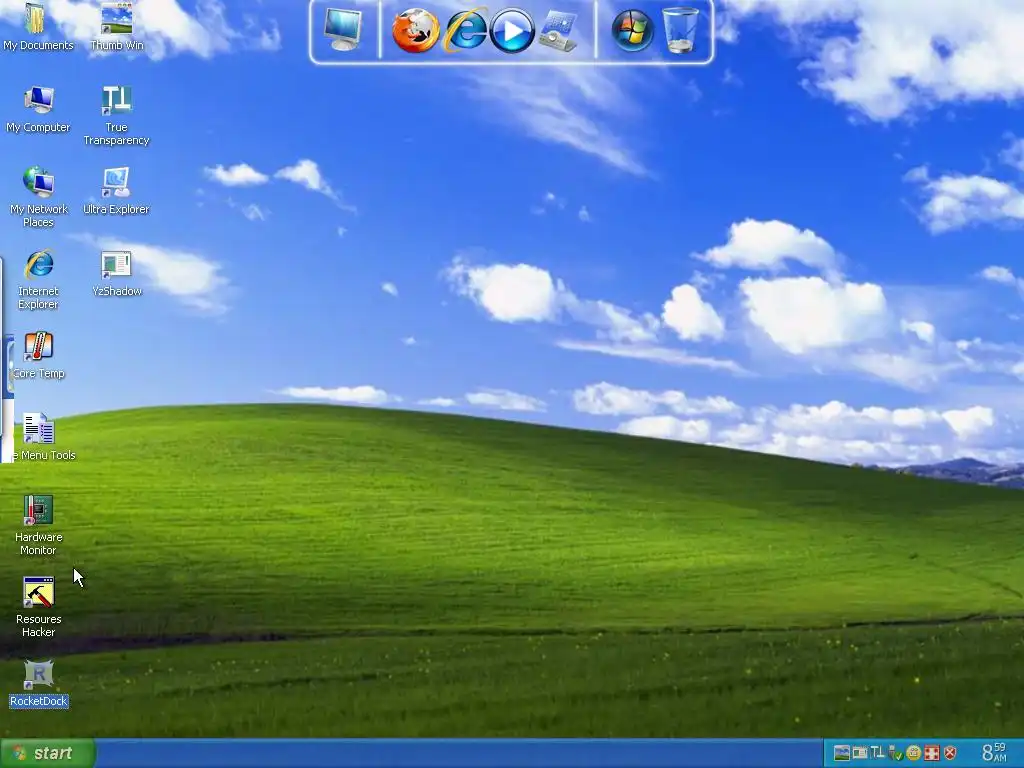Open the Thumb Win shortcut
The height and width of the screenshot is (768, 1024).
pos(116,25)
